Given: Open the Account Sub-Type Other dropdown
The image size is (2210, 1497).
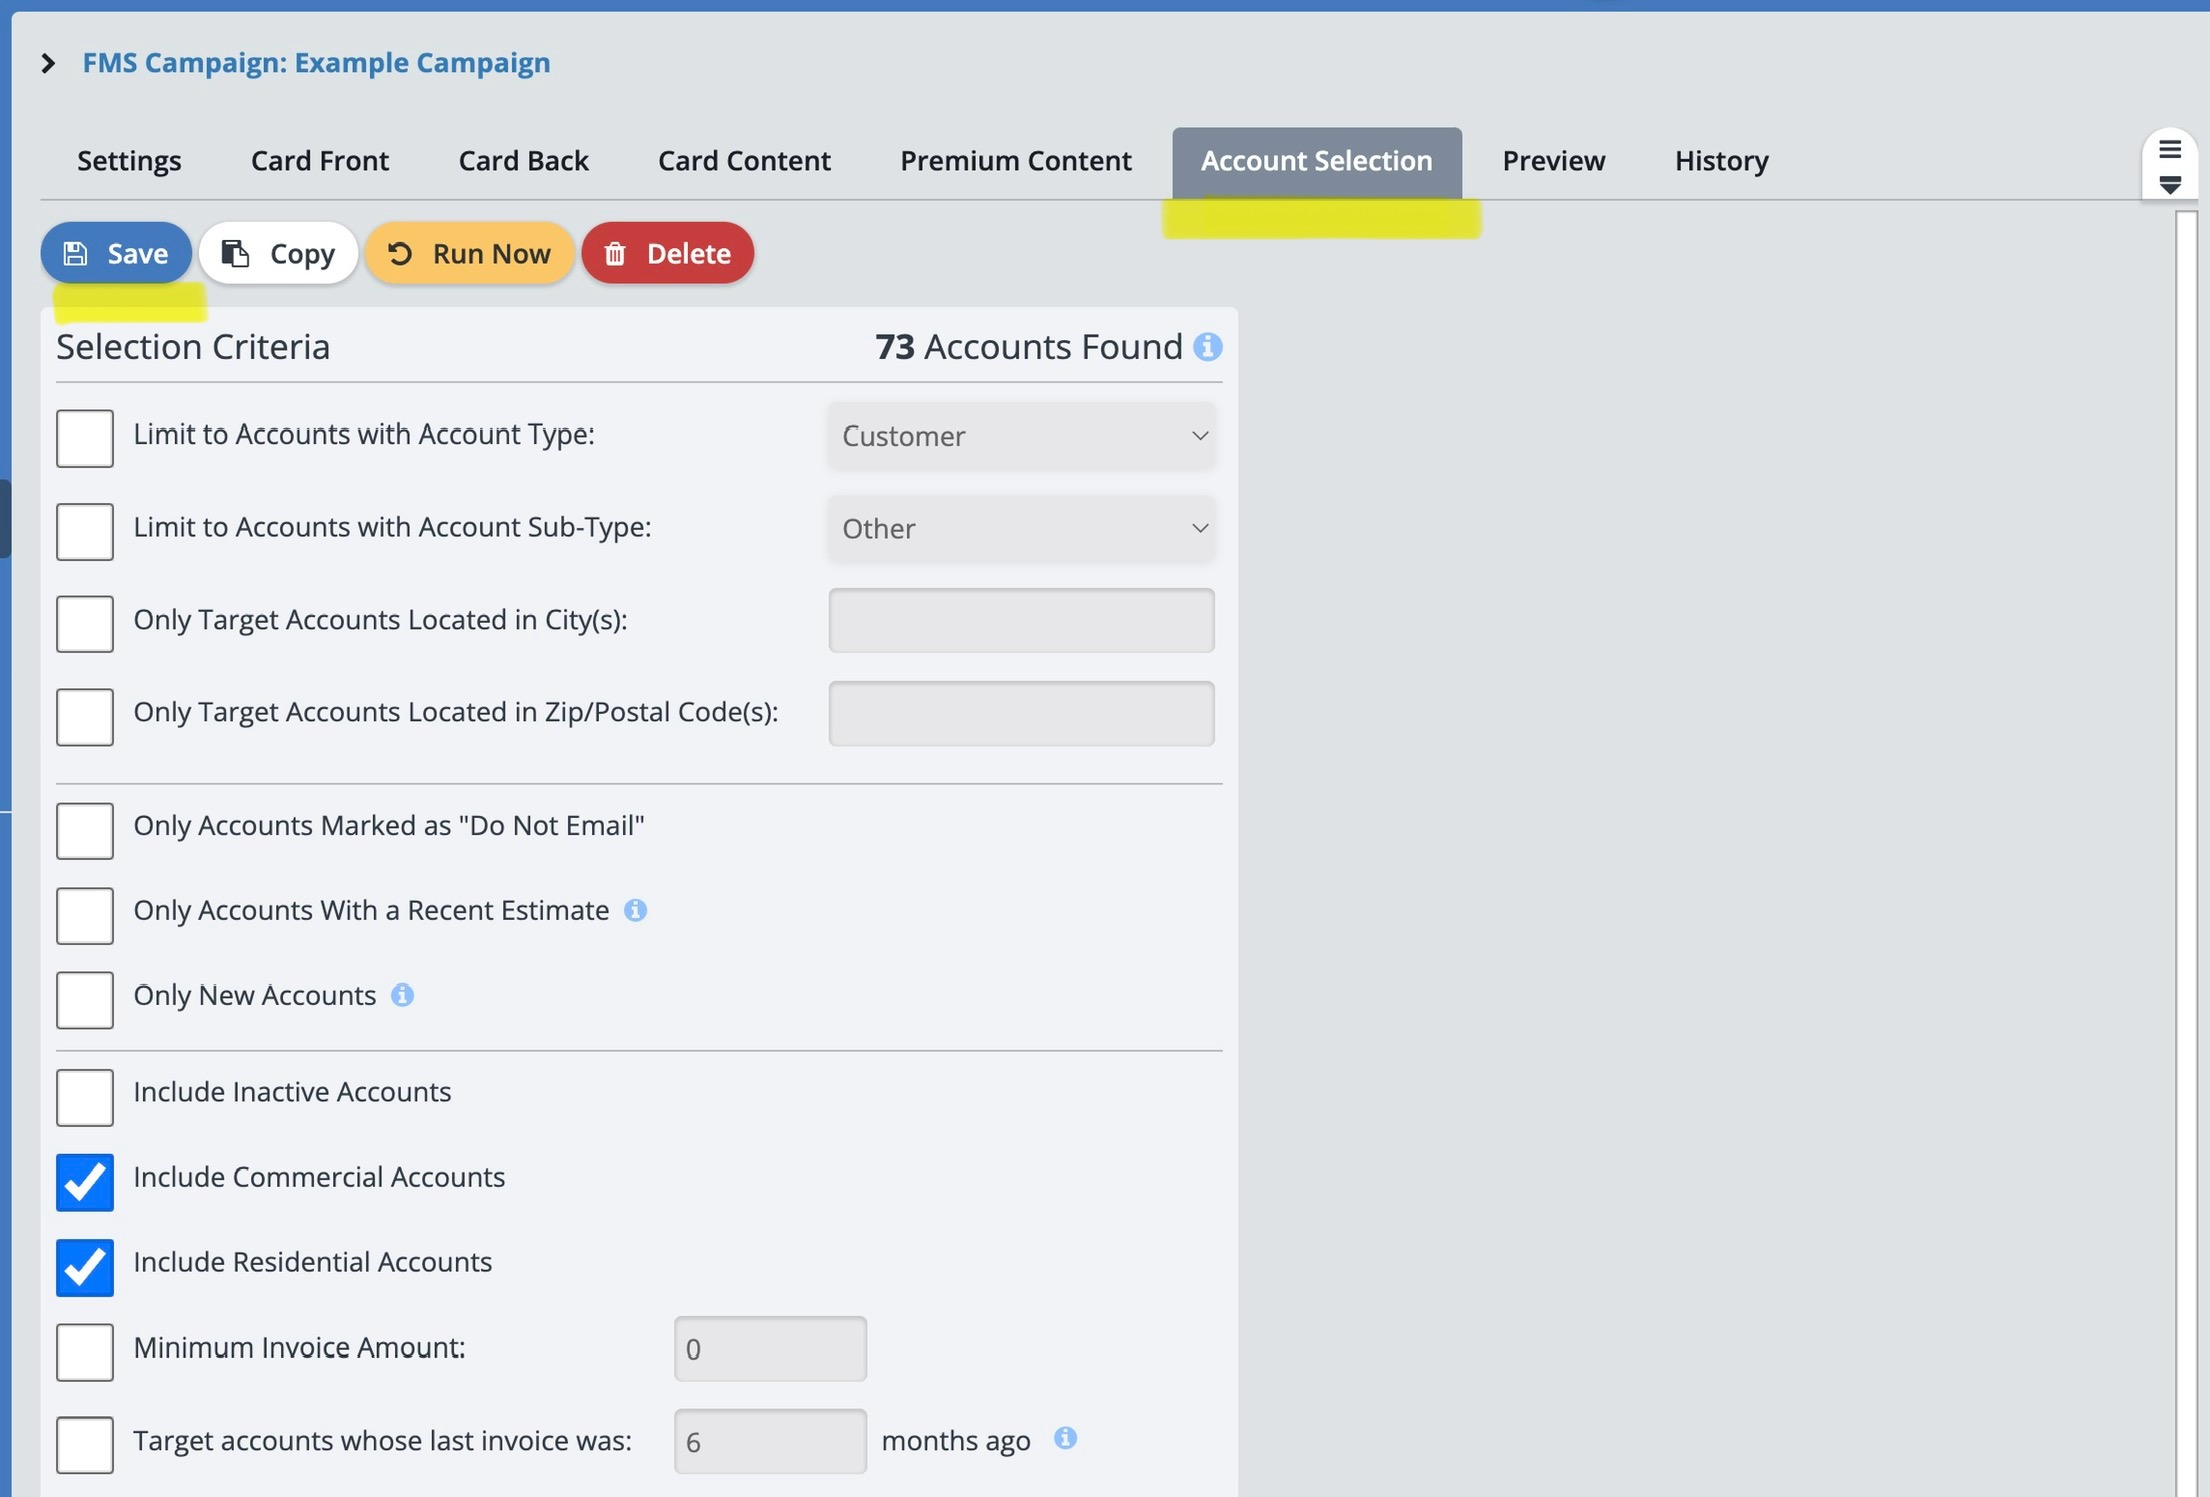Looking at the screenshot, I should point(1021,529).
